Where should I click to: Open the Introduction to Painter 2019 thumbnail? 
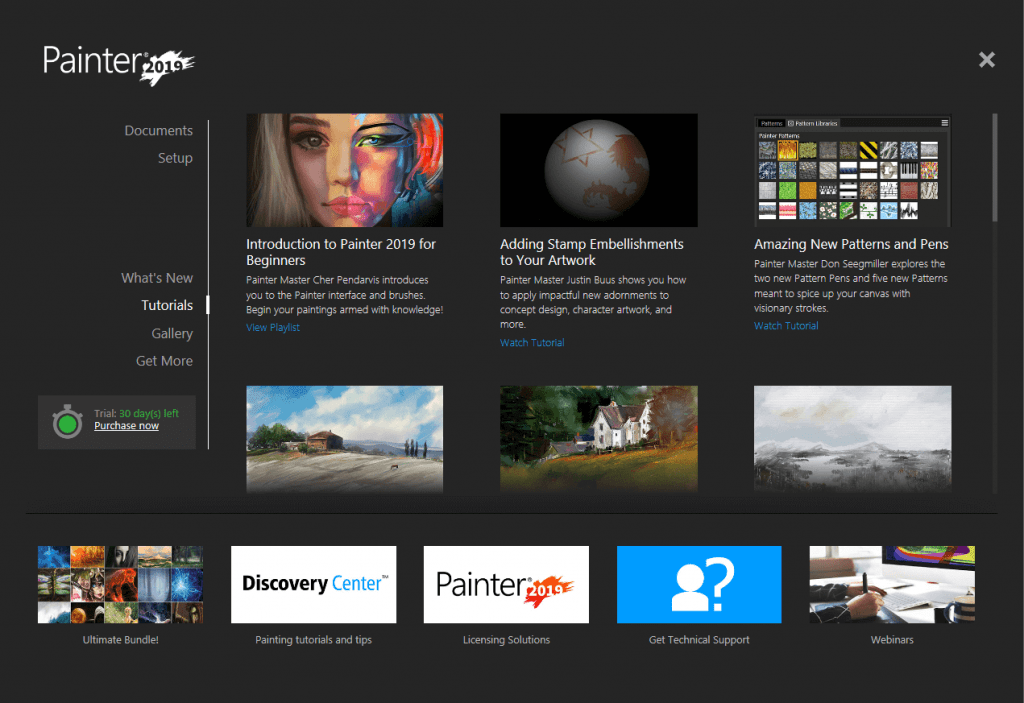(344, 170)
